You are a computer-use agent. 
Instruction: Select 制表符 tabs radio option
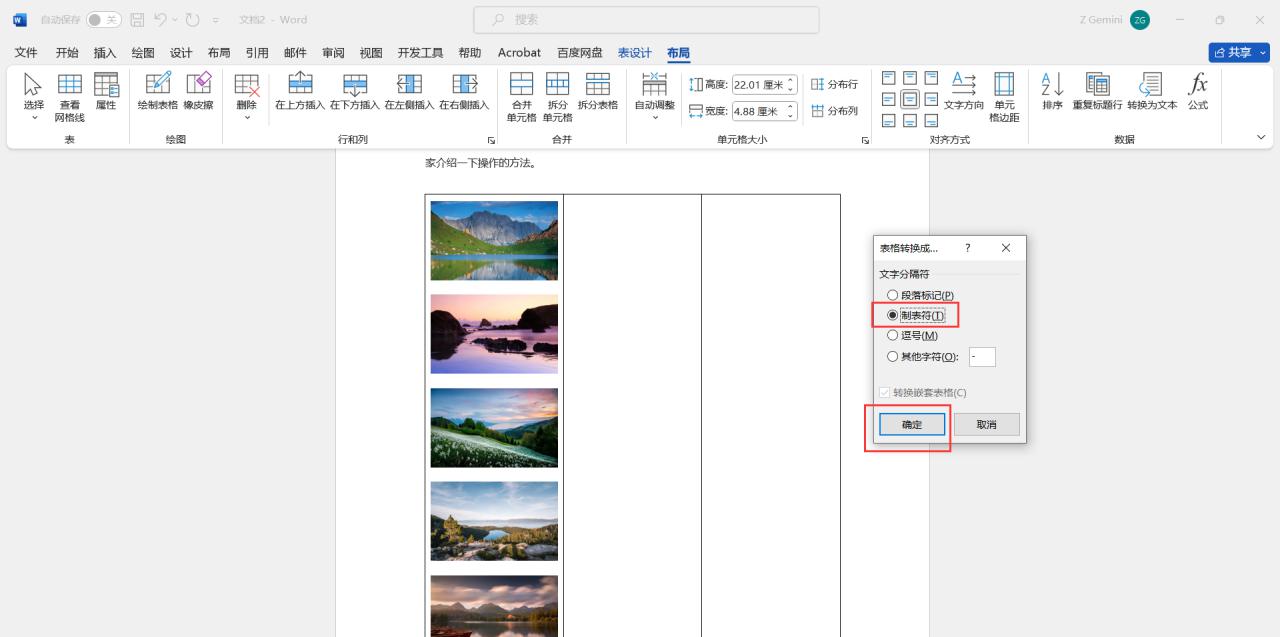[893, 315]
